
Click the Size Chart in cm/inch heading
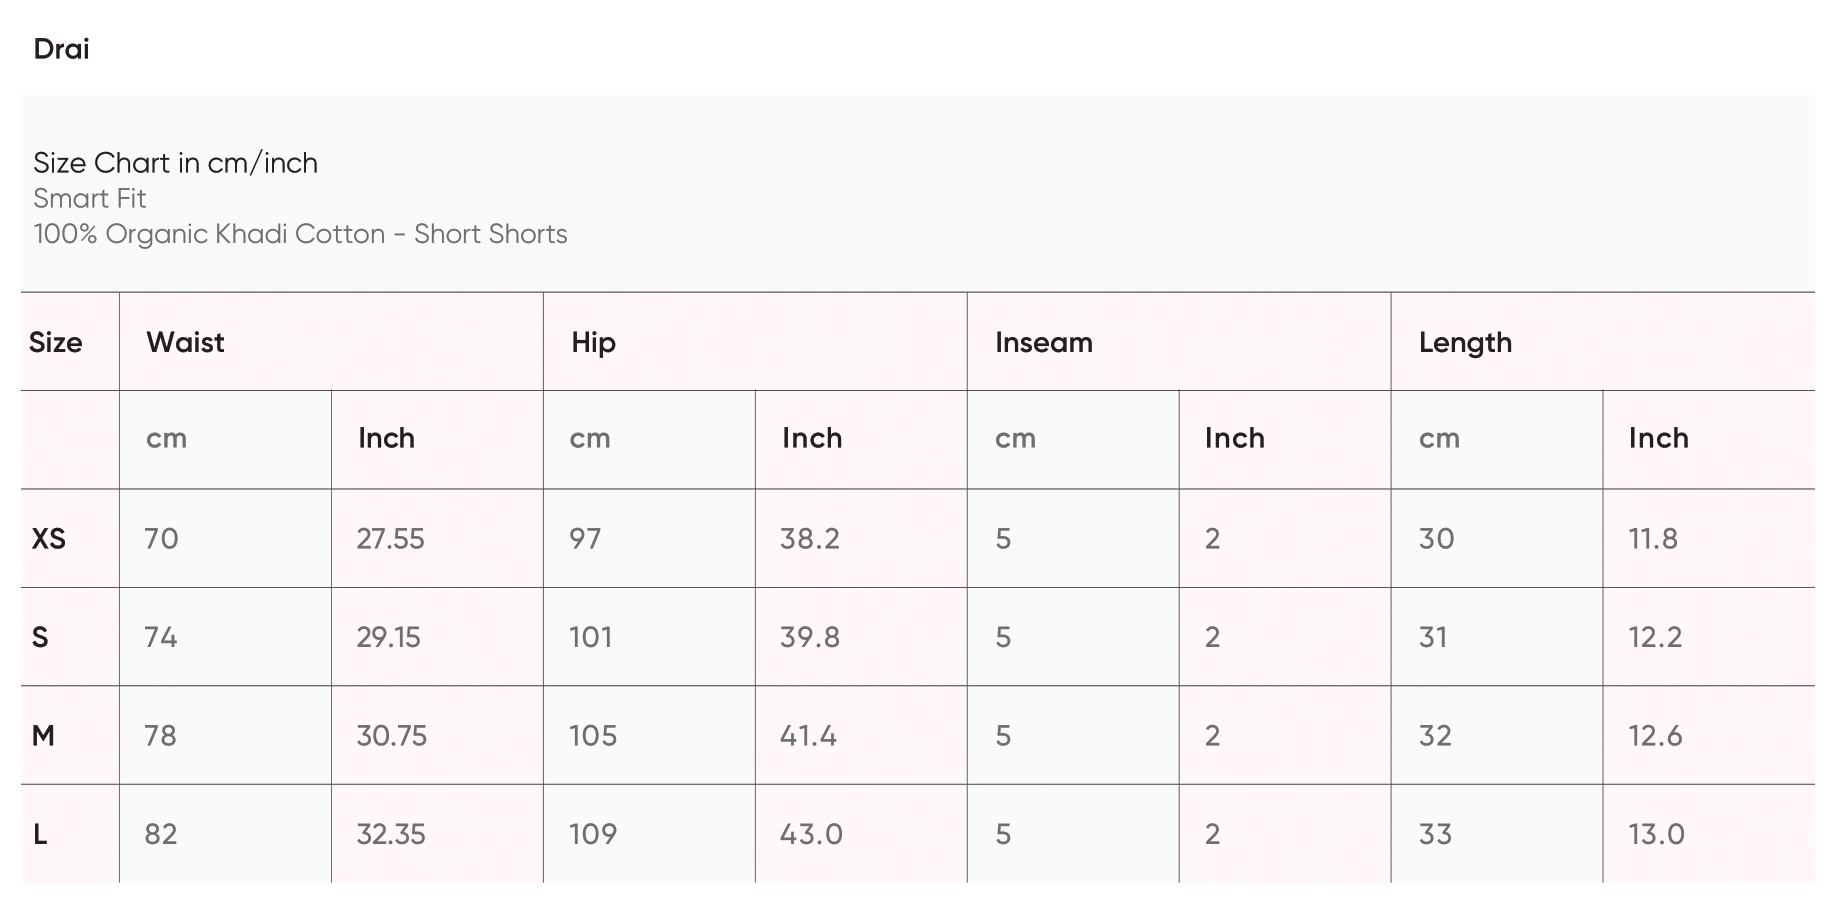pos(175,163)
